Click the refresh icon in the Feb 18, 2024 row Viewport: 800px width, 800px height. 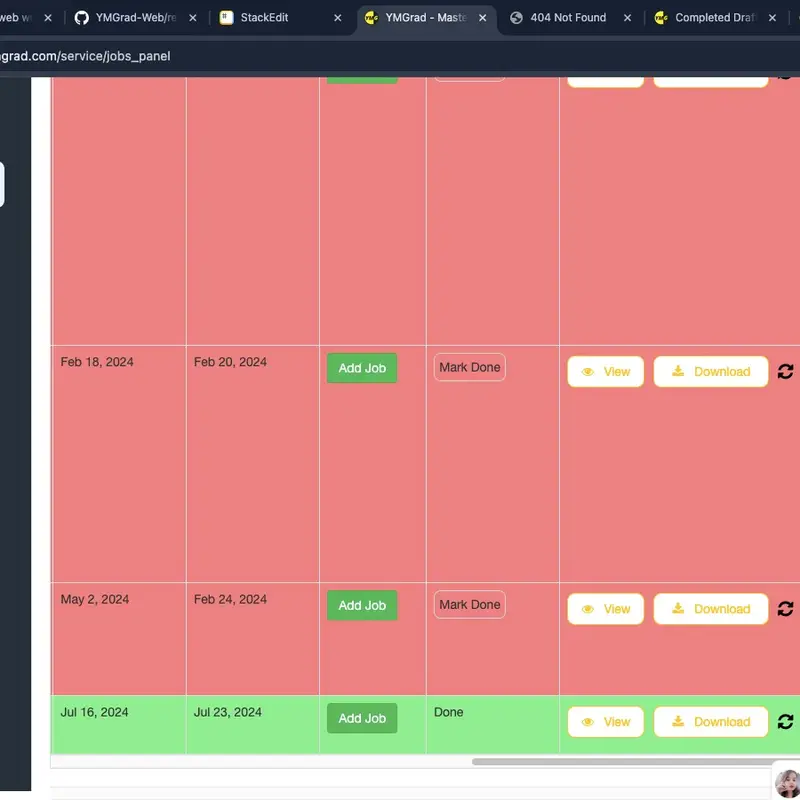tap(785, 371)
